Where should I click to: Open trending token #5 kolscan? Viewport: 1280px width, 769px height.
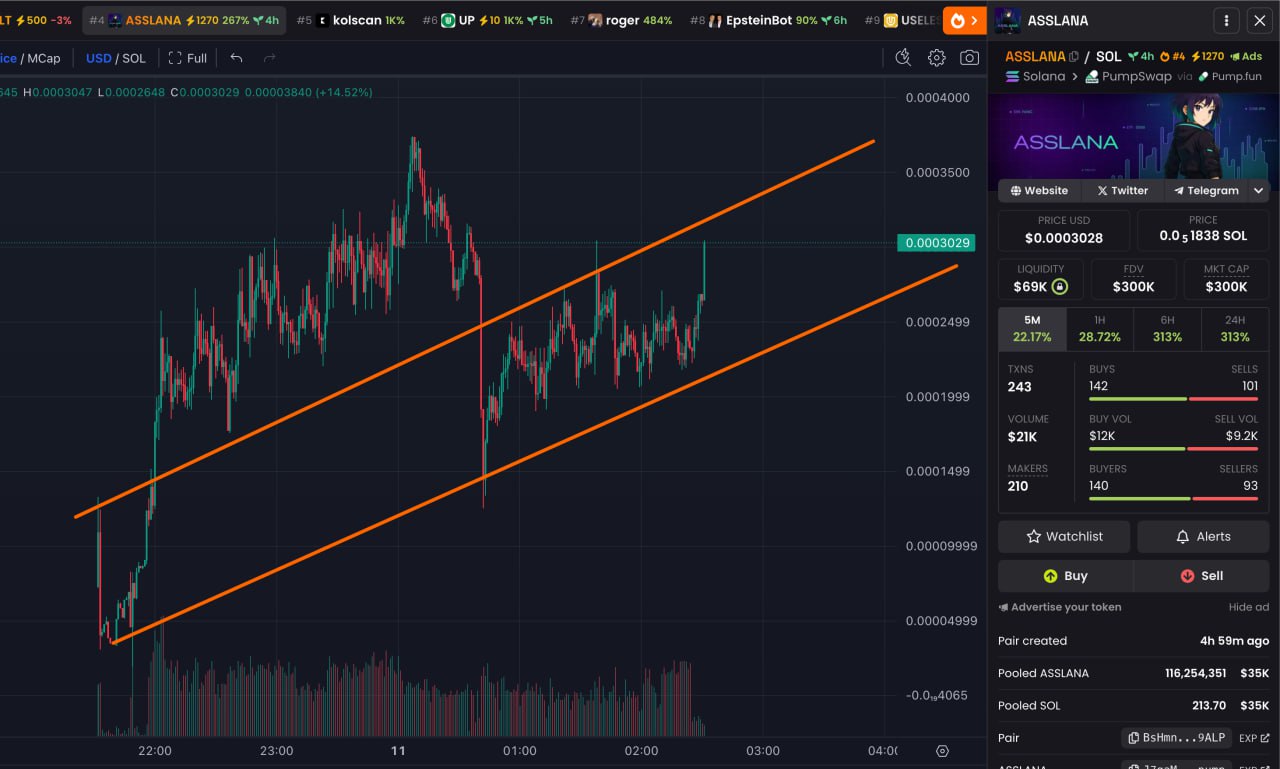pos(350,20)
